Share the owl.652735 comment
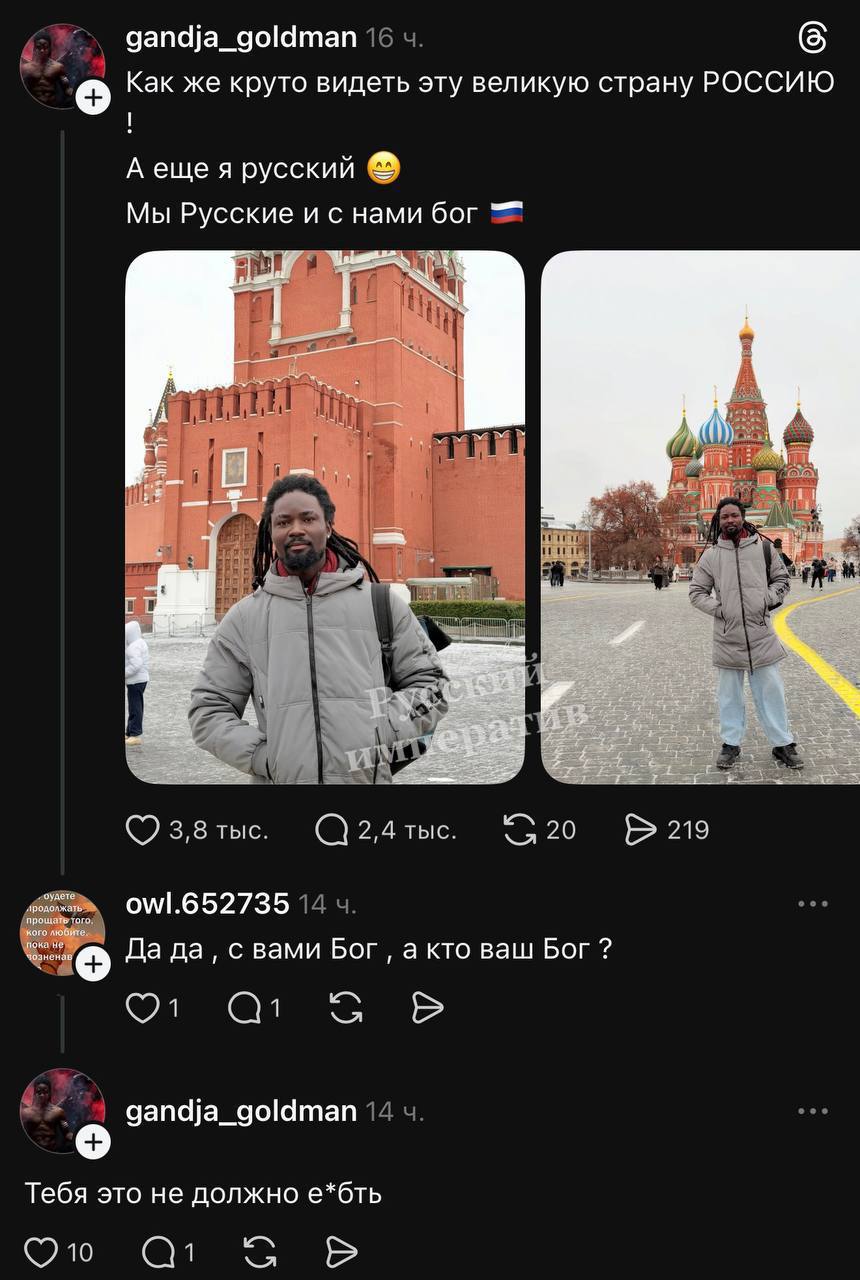 (x=427, y=1008)
